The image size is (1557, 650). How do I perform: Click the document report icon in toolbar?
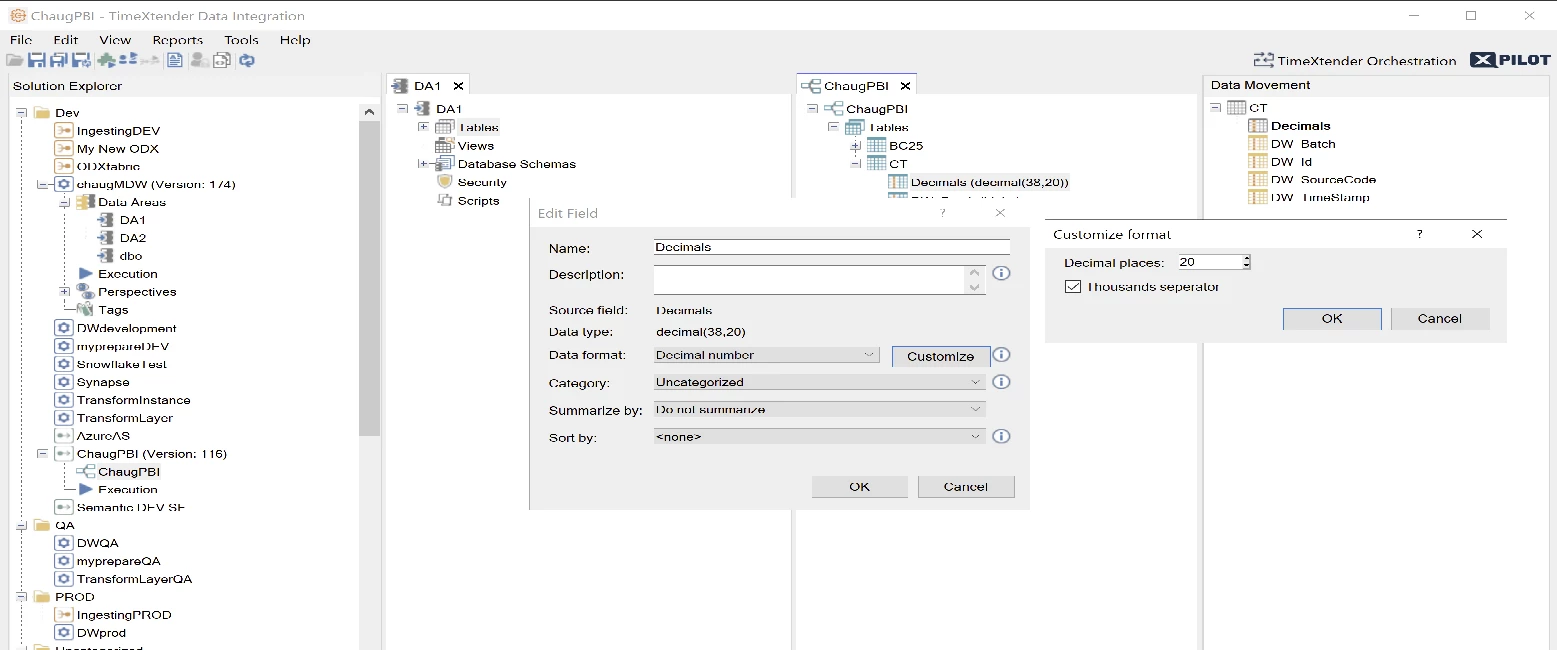click(x=175, y=60)
